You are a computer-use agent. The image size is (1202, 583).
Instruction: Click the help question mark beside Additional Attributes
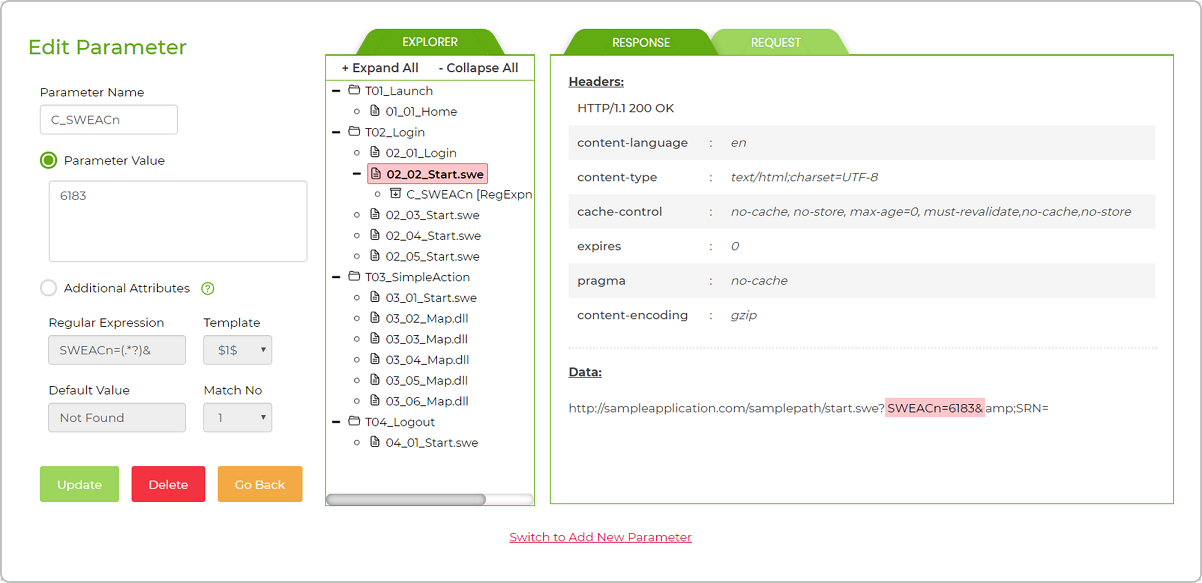coord(208,288)
